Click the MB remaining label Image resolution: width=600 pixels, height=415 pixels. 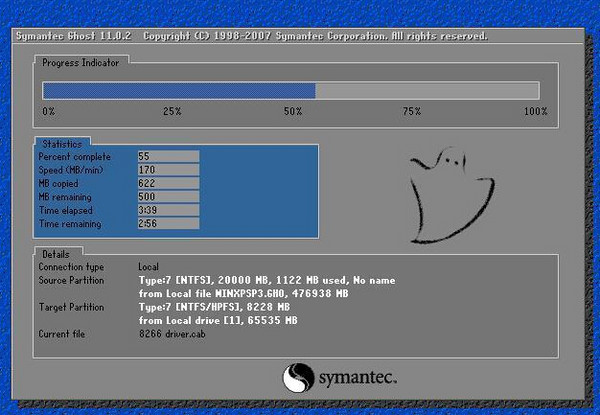65,197
